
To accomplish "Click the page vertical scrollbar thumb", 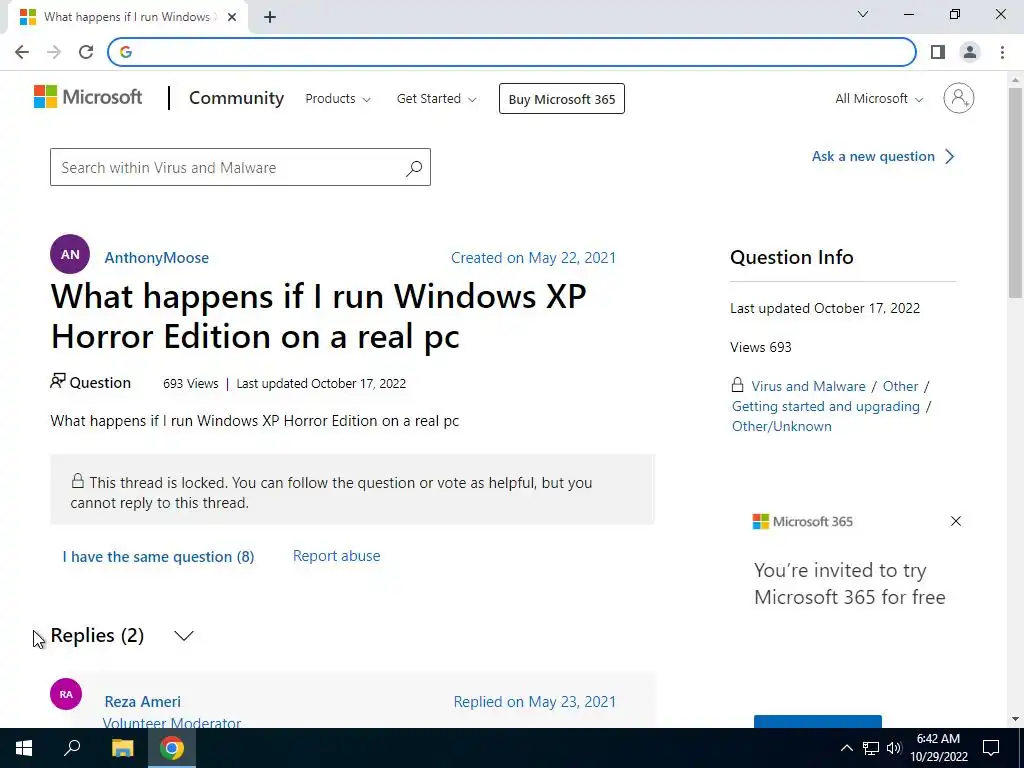I will 1016,193.
